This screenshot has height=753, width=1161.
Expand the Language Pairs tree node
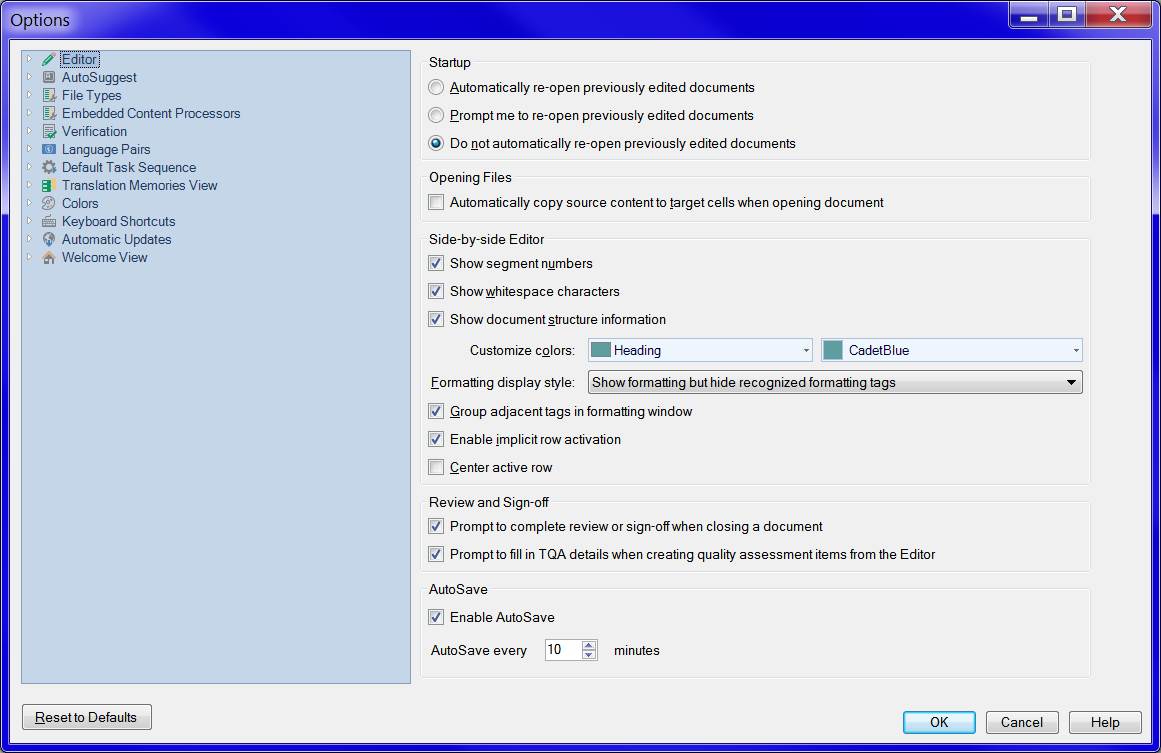tap(29, 148)
